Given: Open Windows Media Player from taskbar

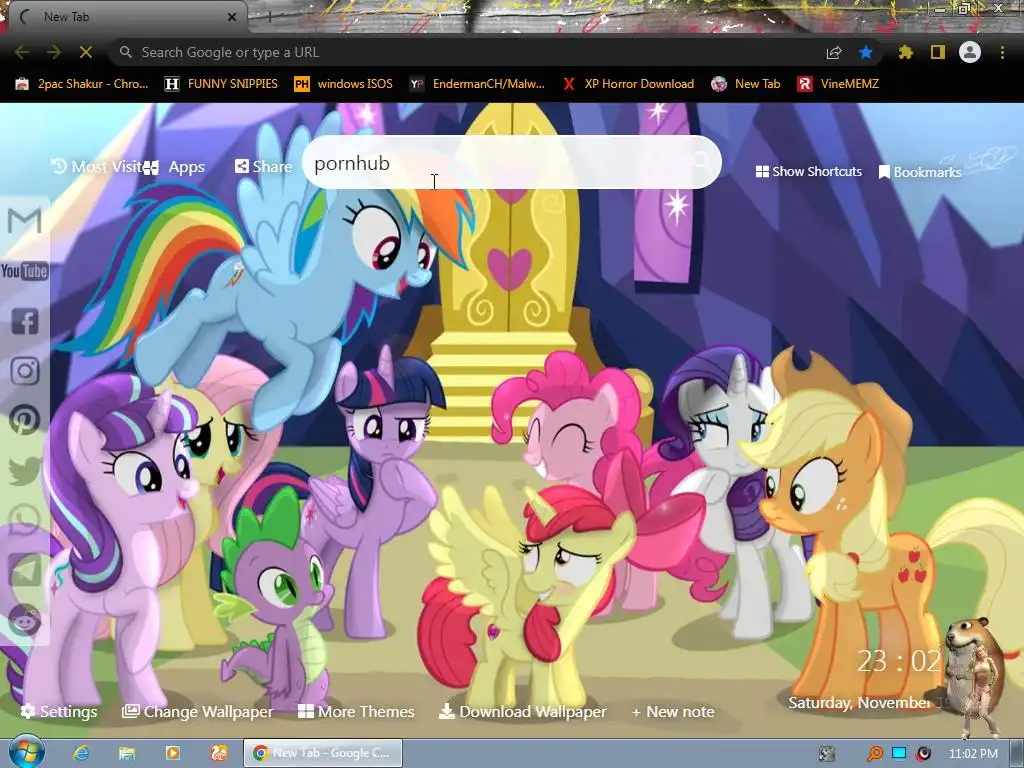Looking at the screenshot, I should tap(172, 753).
